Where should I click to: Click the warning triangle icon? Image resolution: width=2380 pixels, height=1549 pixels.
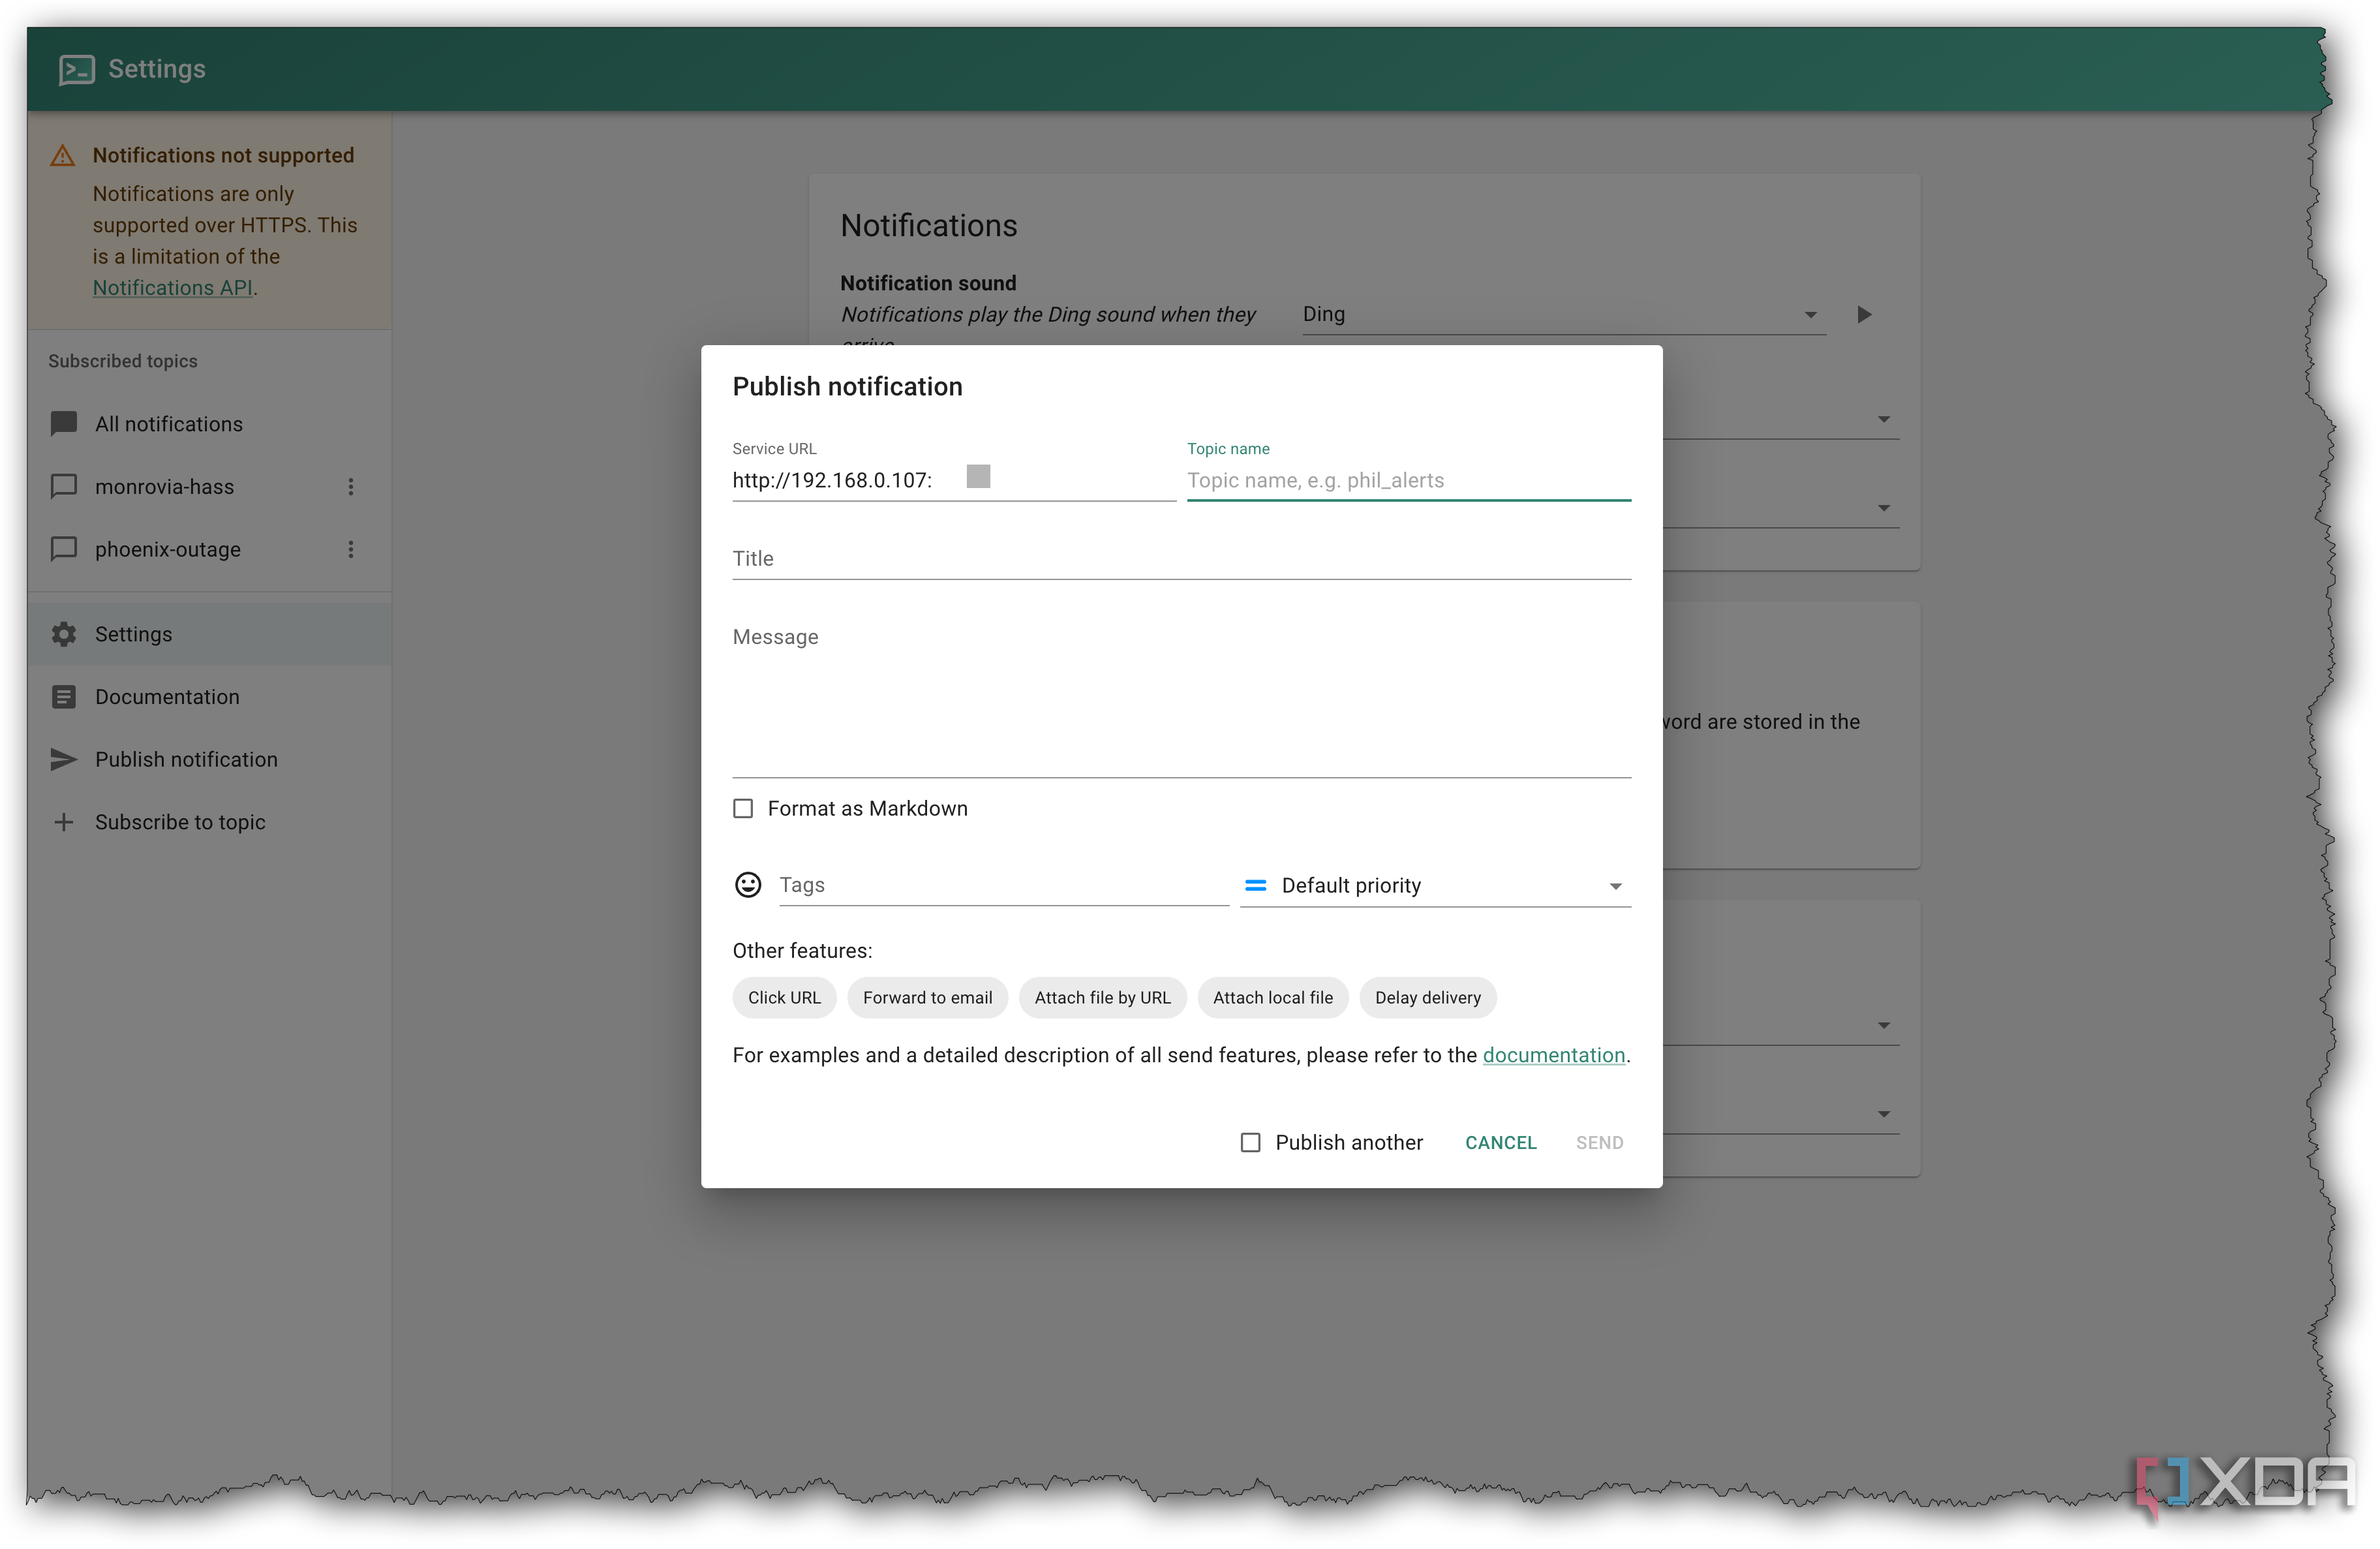click(62, 156)
